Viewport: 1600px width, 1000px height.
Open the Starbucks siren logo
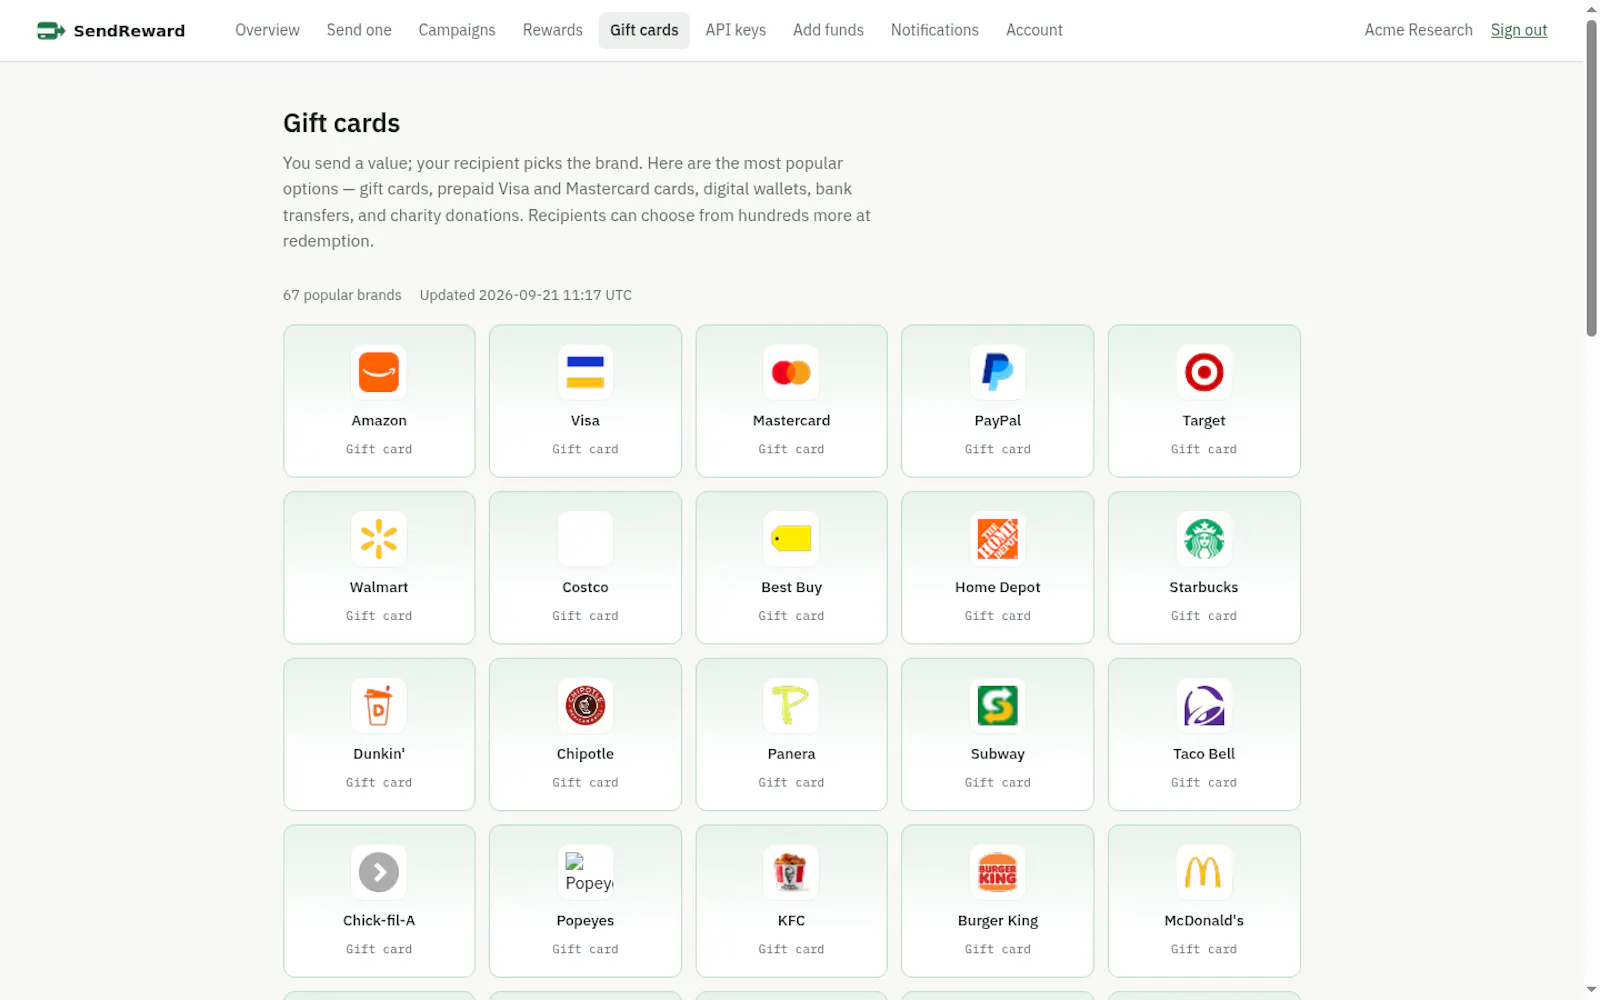click(1204, 539)
